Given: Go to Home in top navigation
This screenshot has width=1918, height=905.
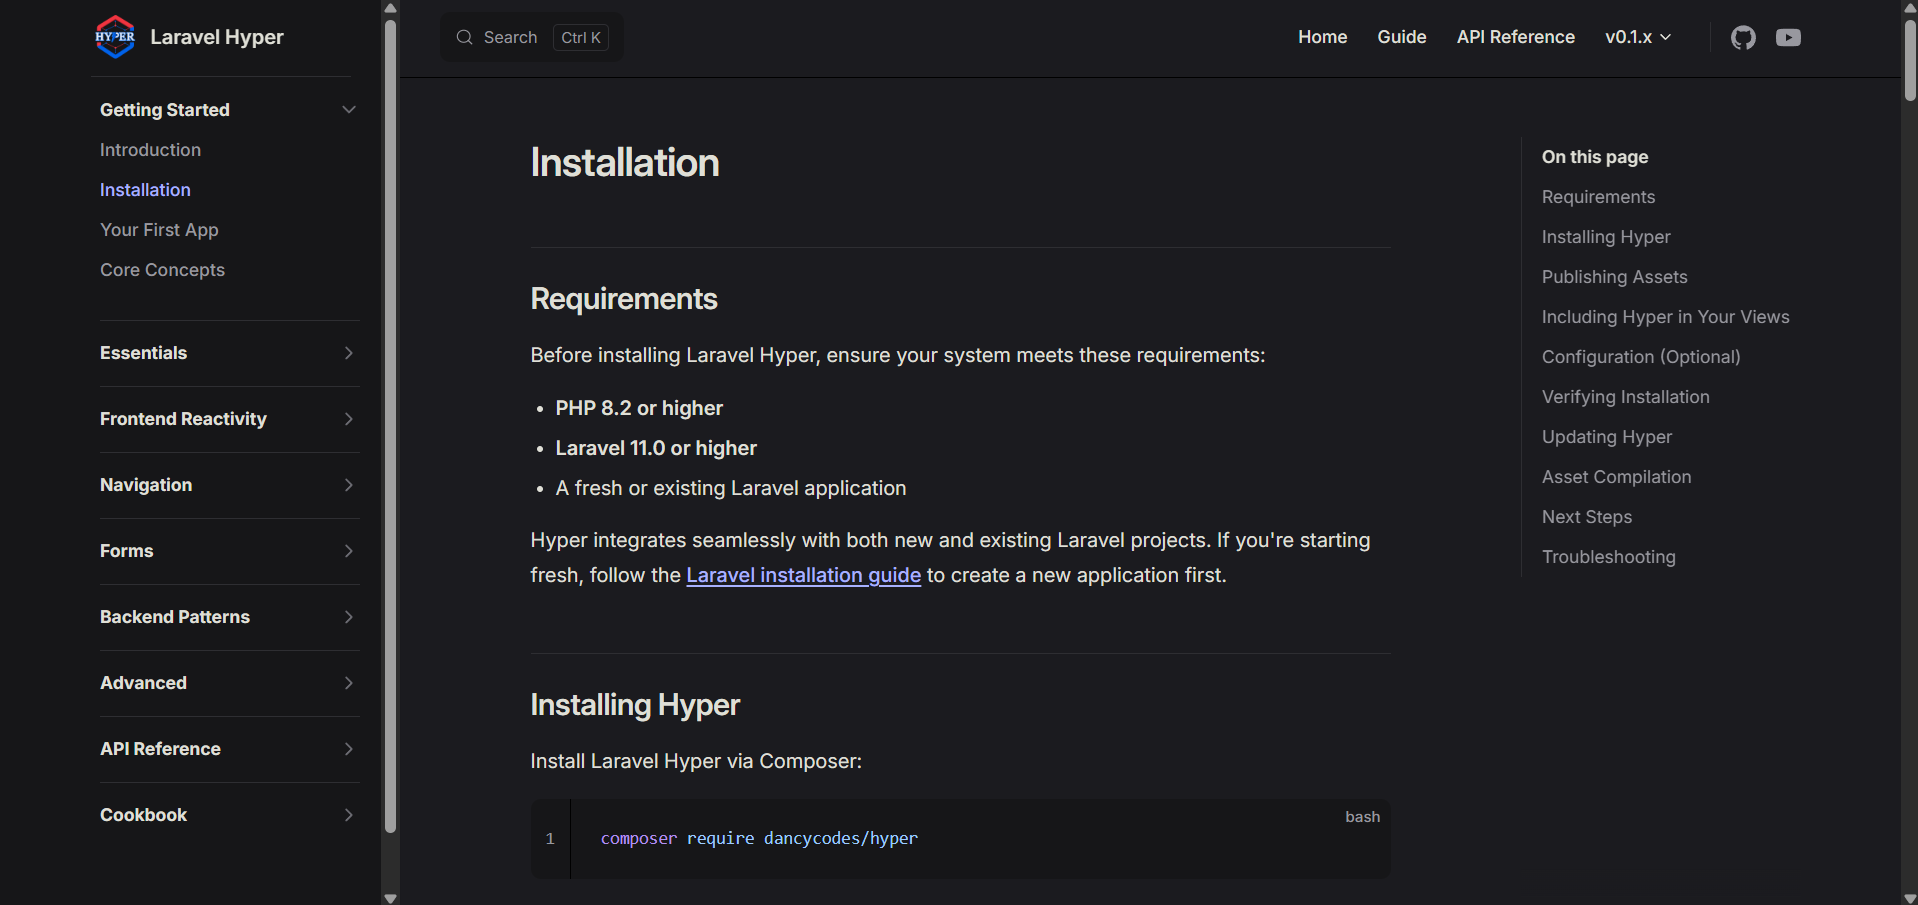Looking at the screenshot, I should point(1322,37).
